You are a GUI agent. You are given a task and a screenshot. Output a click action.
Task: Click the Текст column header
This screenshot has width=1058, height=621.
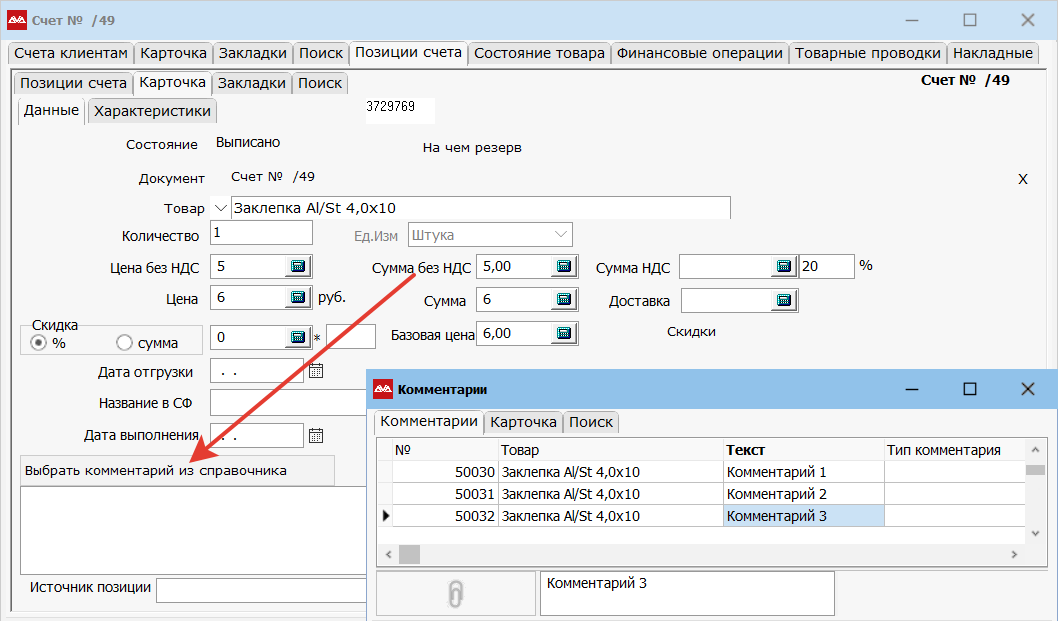tap(804, 450)
